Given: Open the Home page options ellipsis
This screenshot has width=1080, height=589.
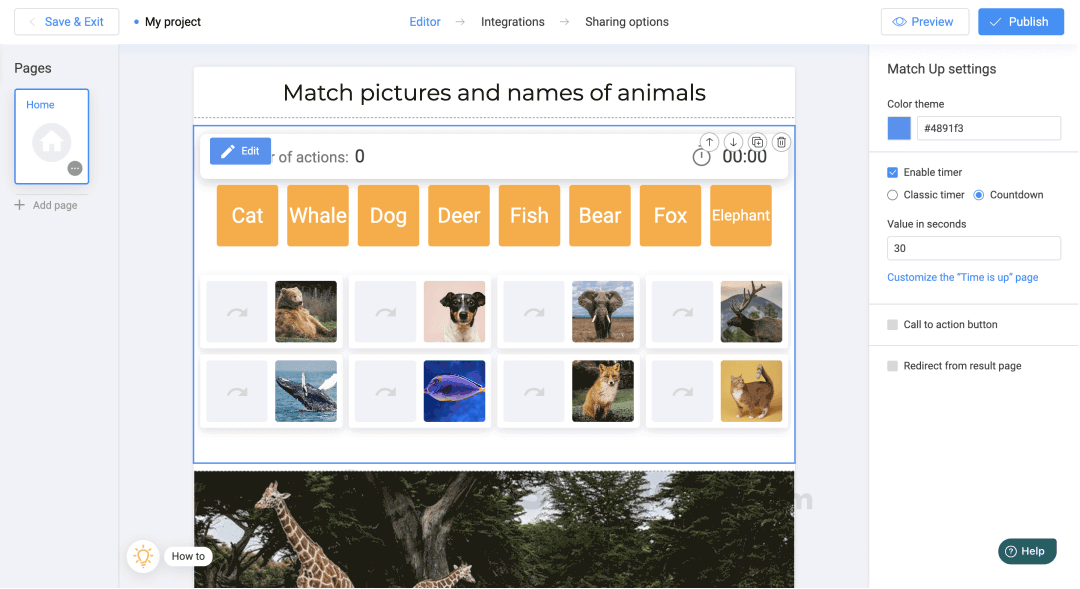Looking at the screenshot, I should (x=74, y=168).
